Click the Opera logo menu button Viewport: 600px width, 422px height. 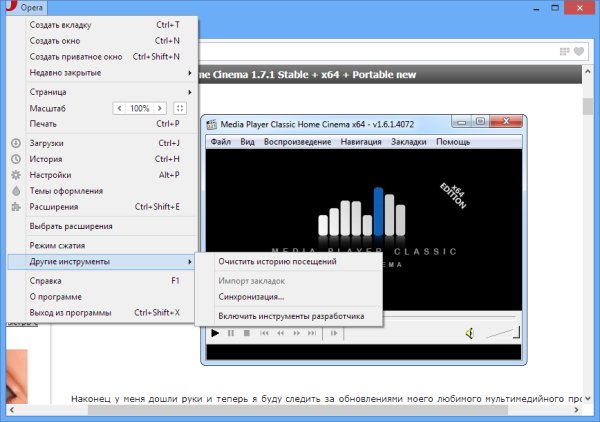point(26,7)
